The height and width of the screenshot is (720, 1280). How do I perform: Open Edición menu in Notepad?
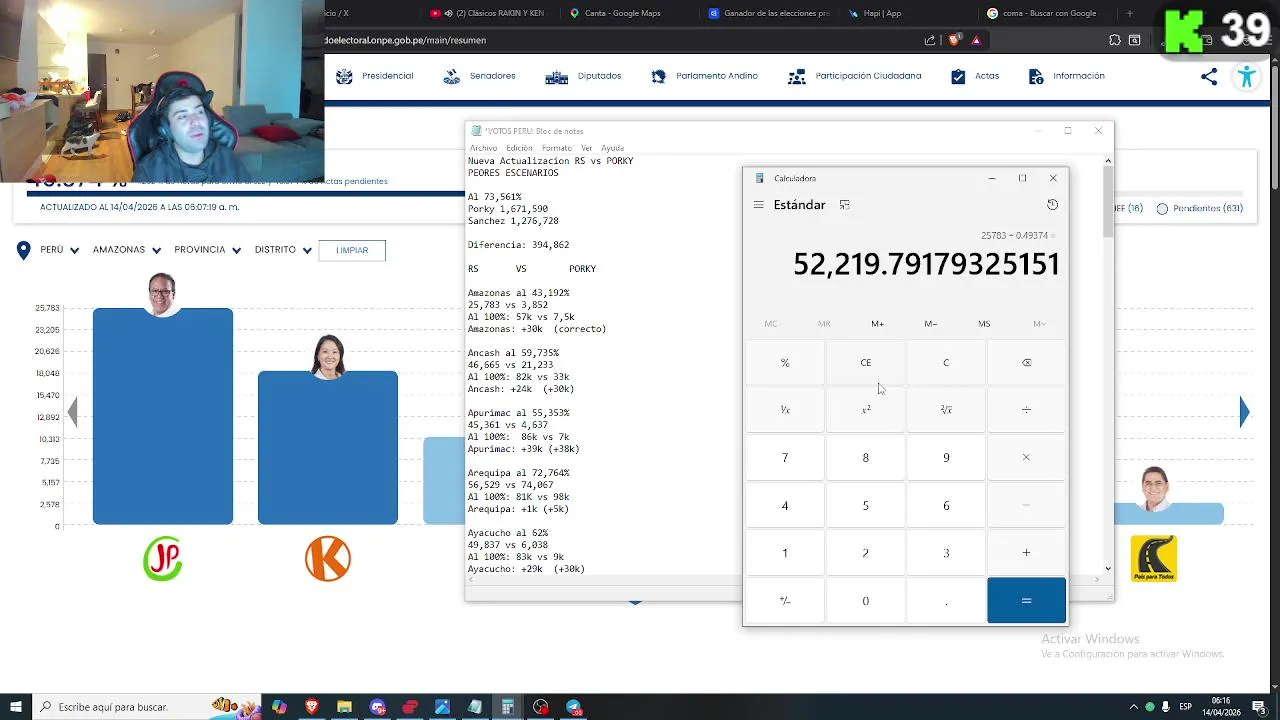pyautogui.click(x=519, y=148)
